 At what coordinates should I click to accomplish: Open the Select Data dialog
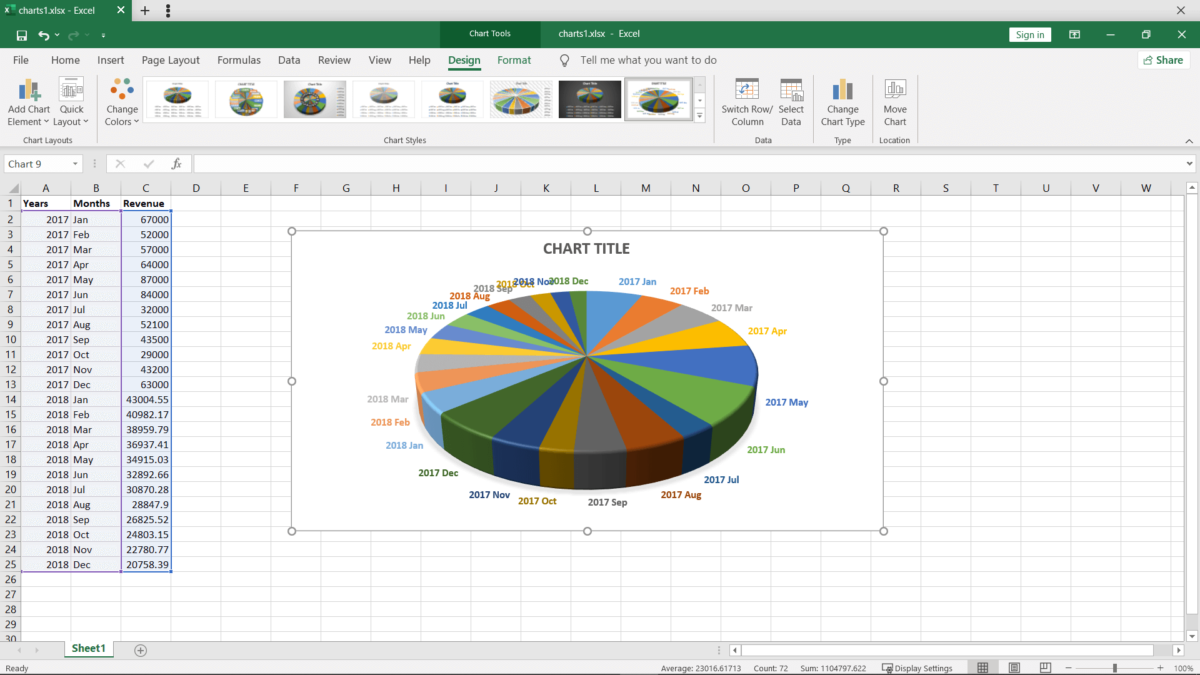point(791,90)
